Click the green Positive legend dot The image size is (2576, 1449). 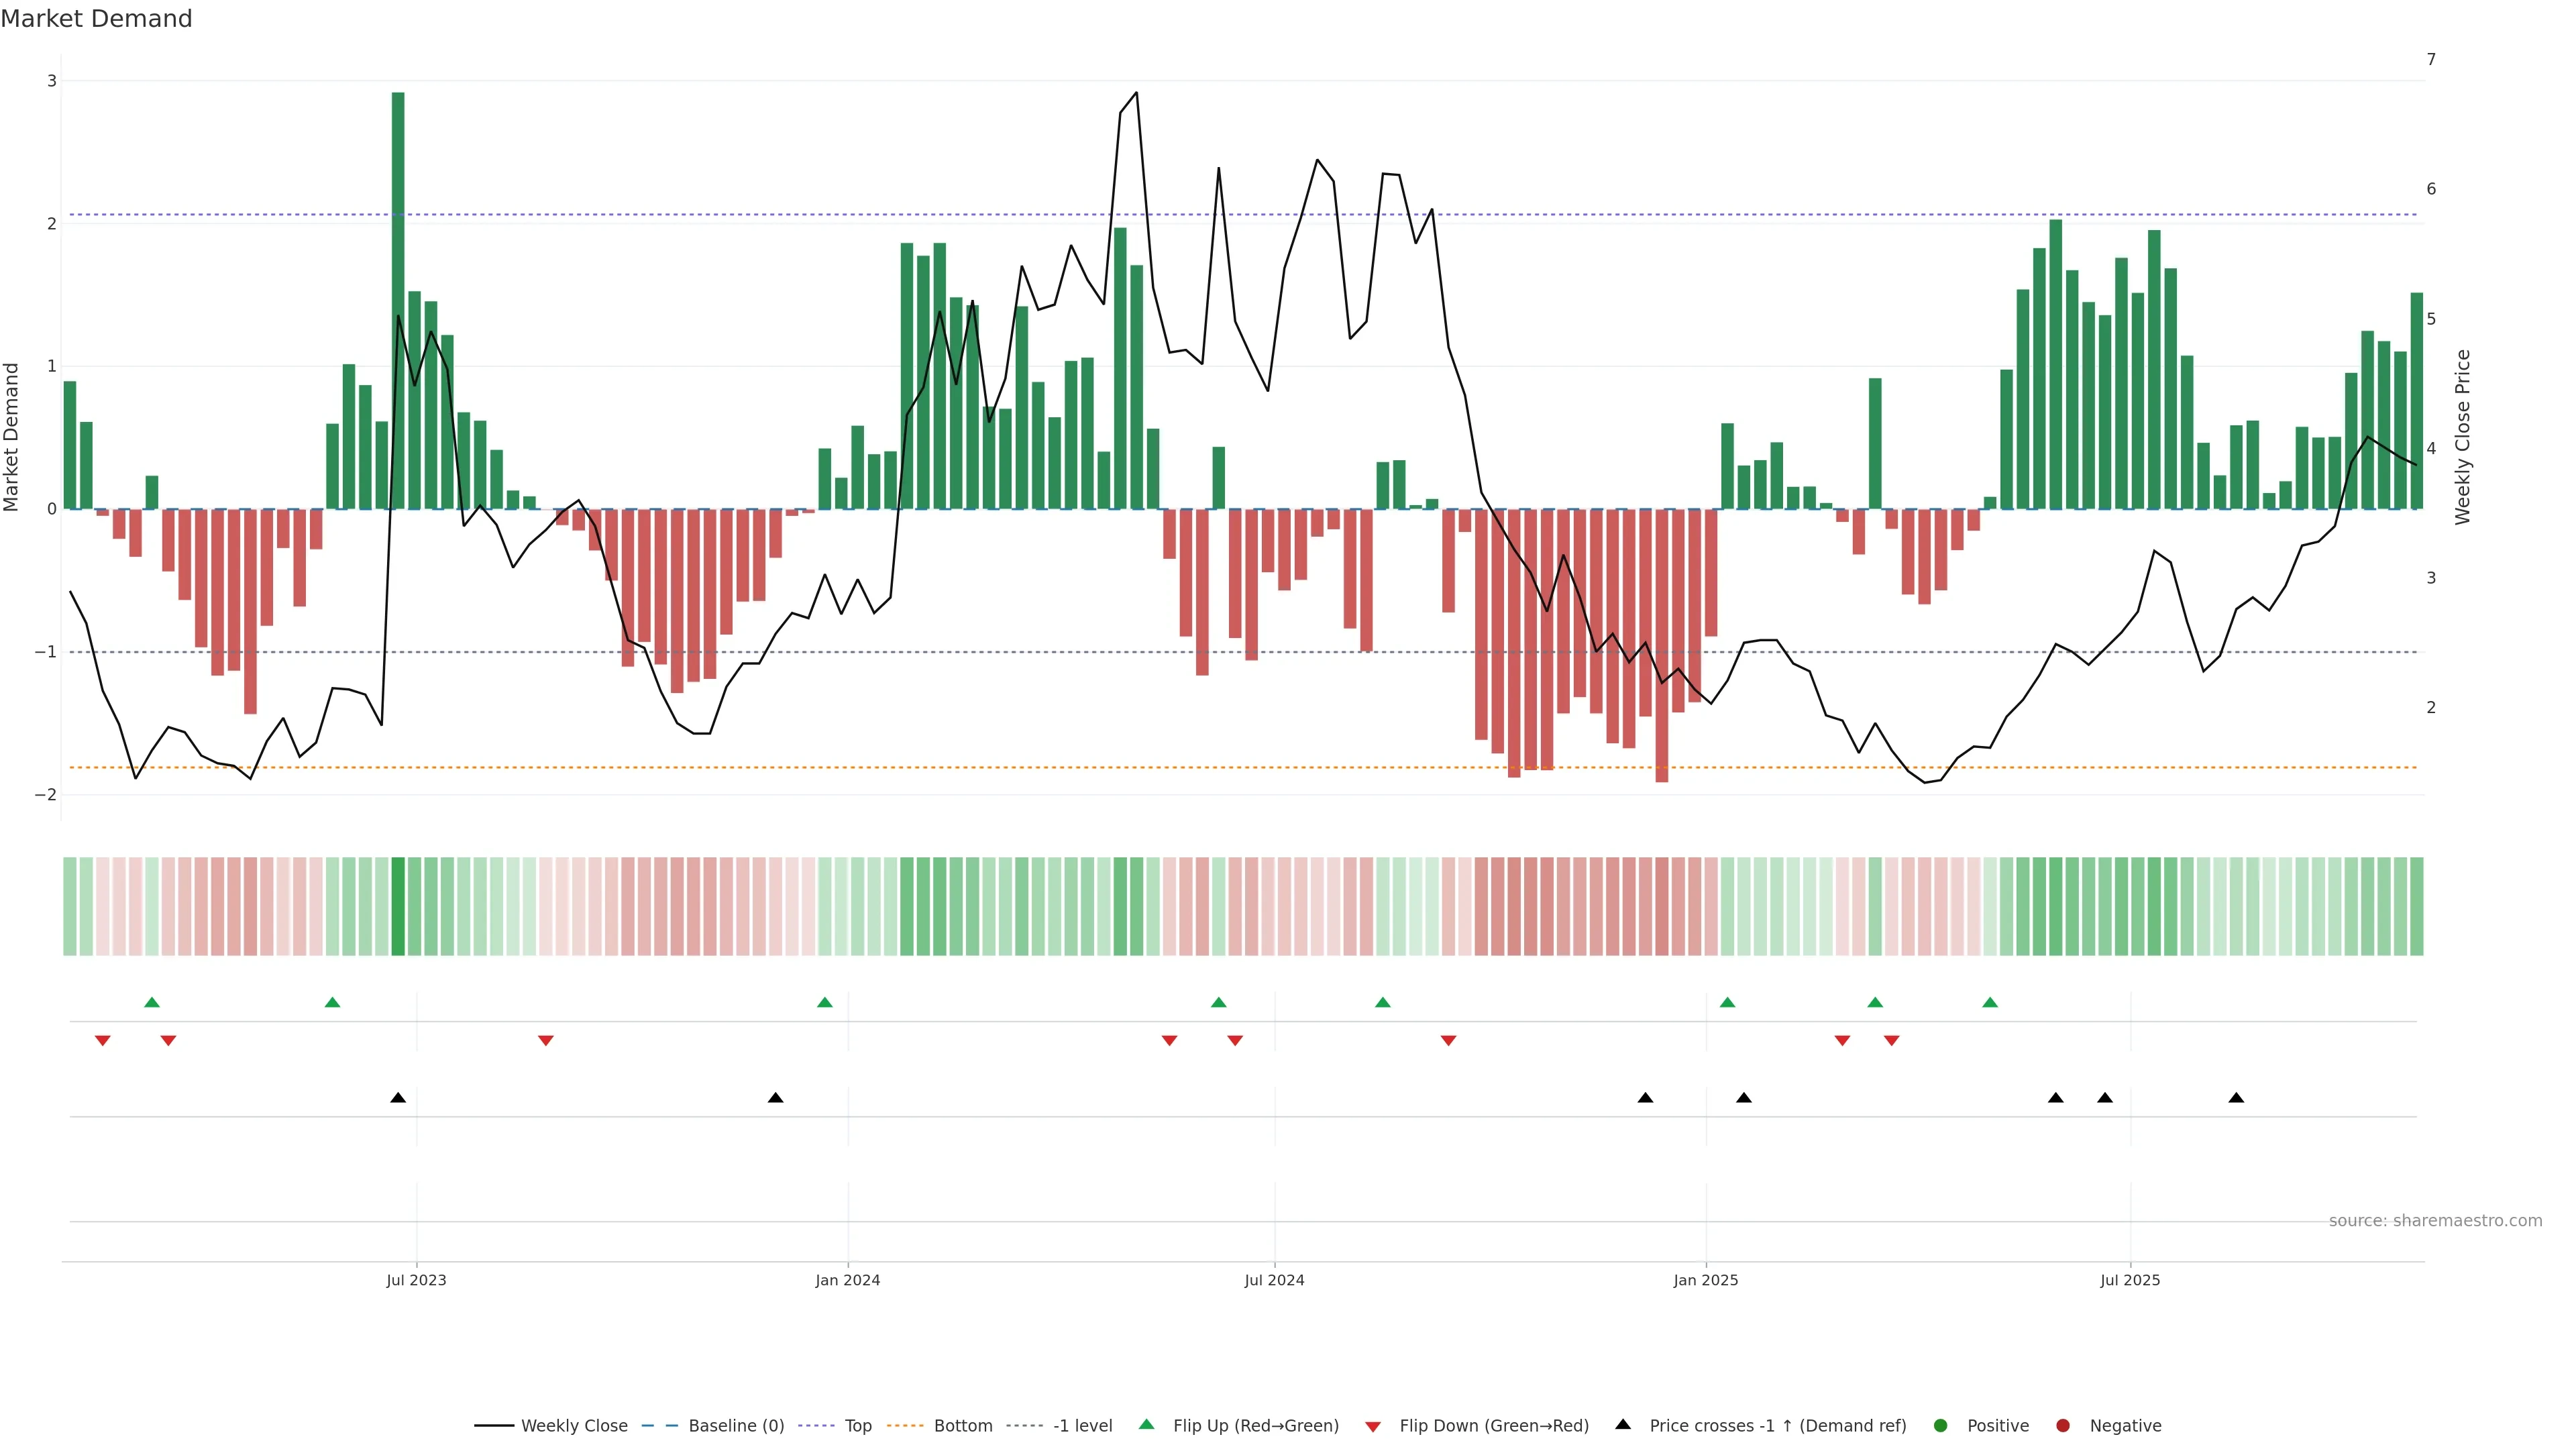[x=1941, y=1426]
